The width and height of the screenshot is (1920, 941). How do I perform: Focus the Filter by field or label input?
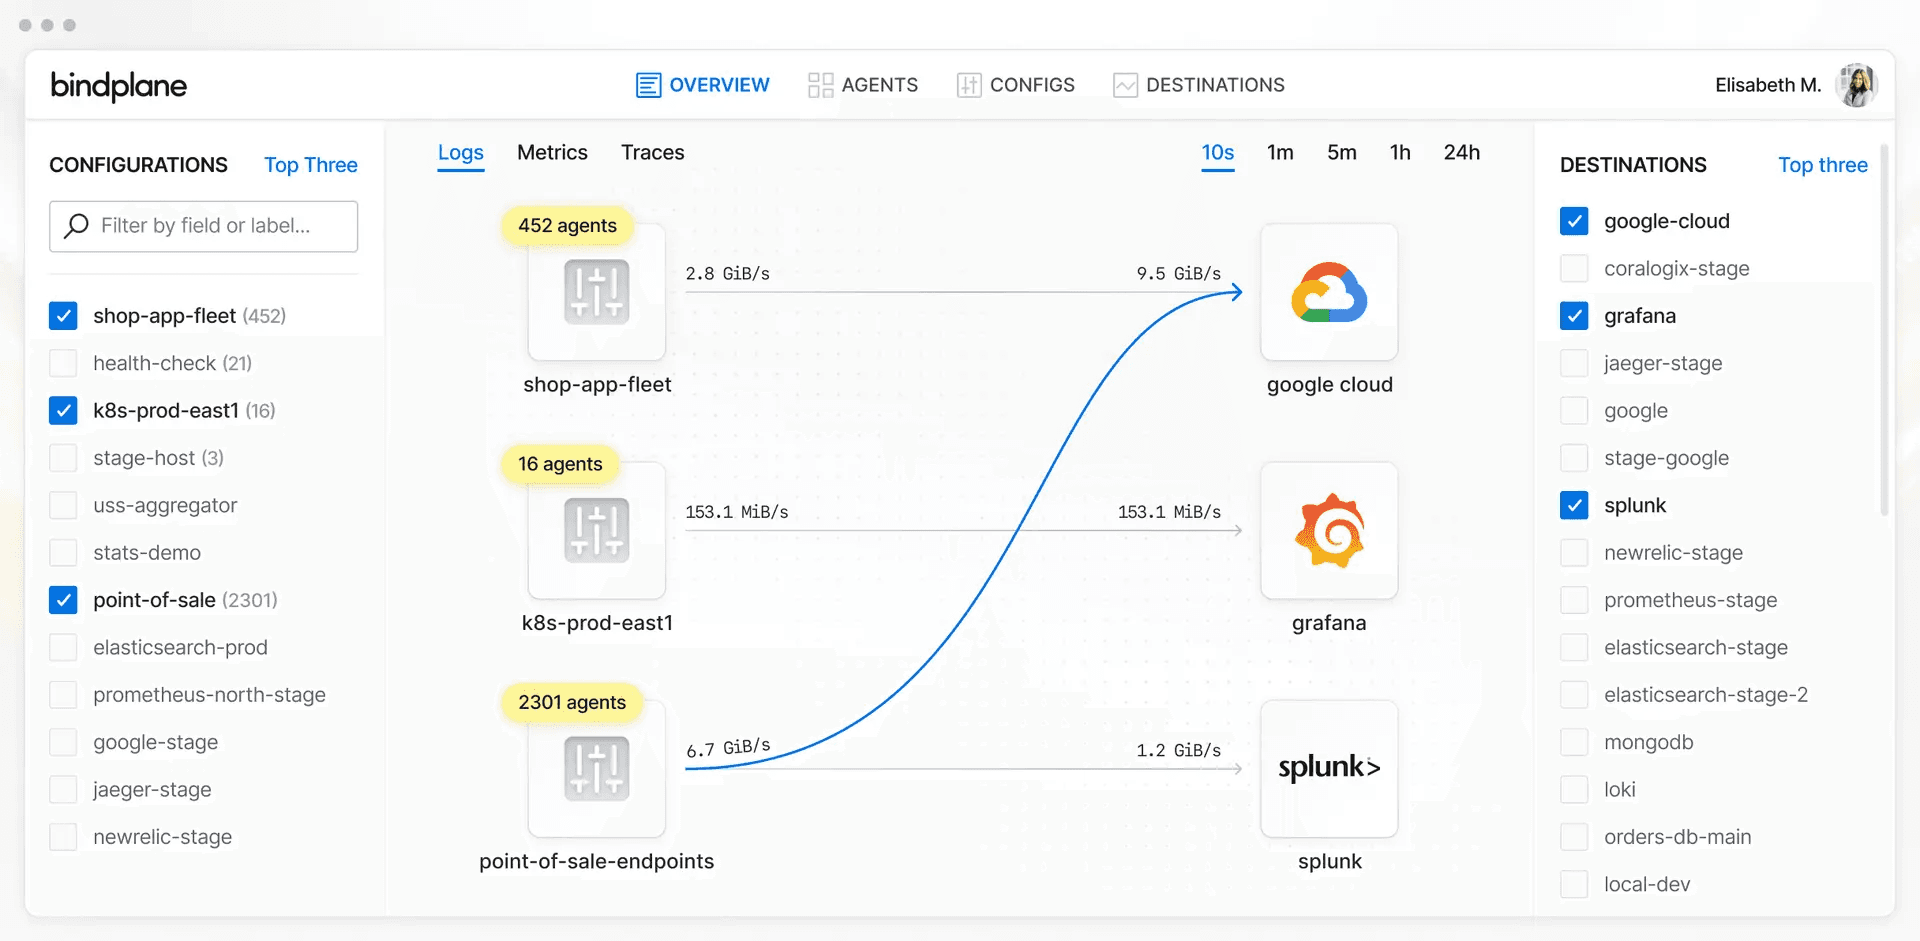tap(203, 226)
